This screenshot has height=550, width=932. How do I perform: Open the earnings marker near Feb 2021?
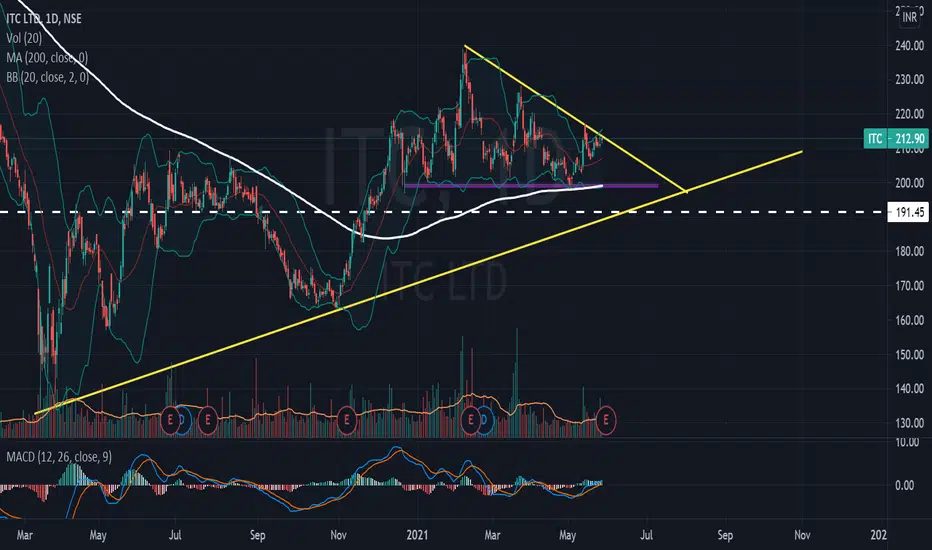click(x=471, y=420)
